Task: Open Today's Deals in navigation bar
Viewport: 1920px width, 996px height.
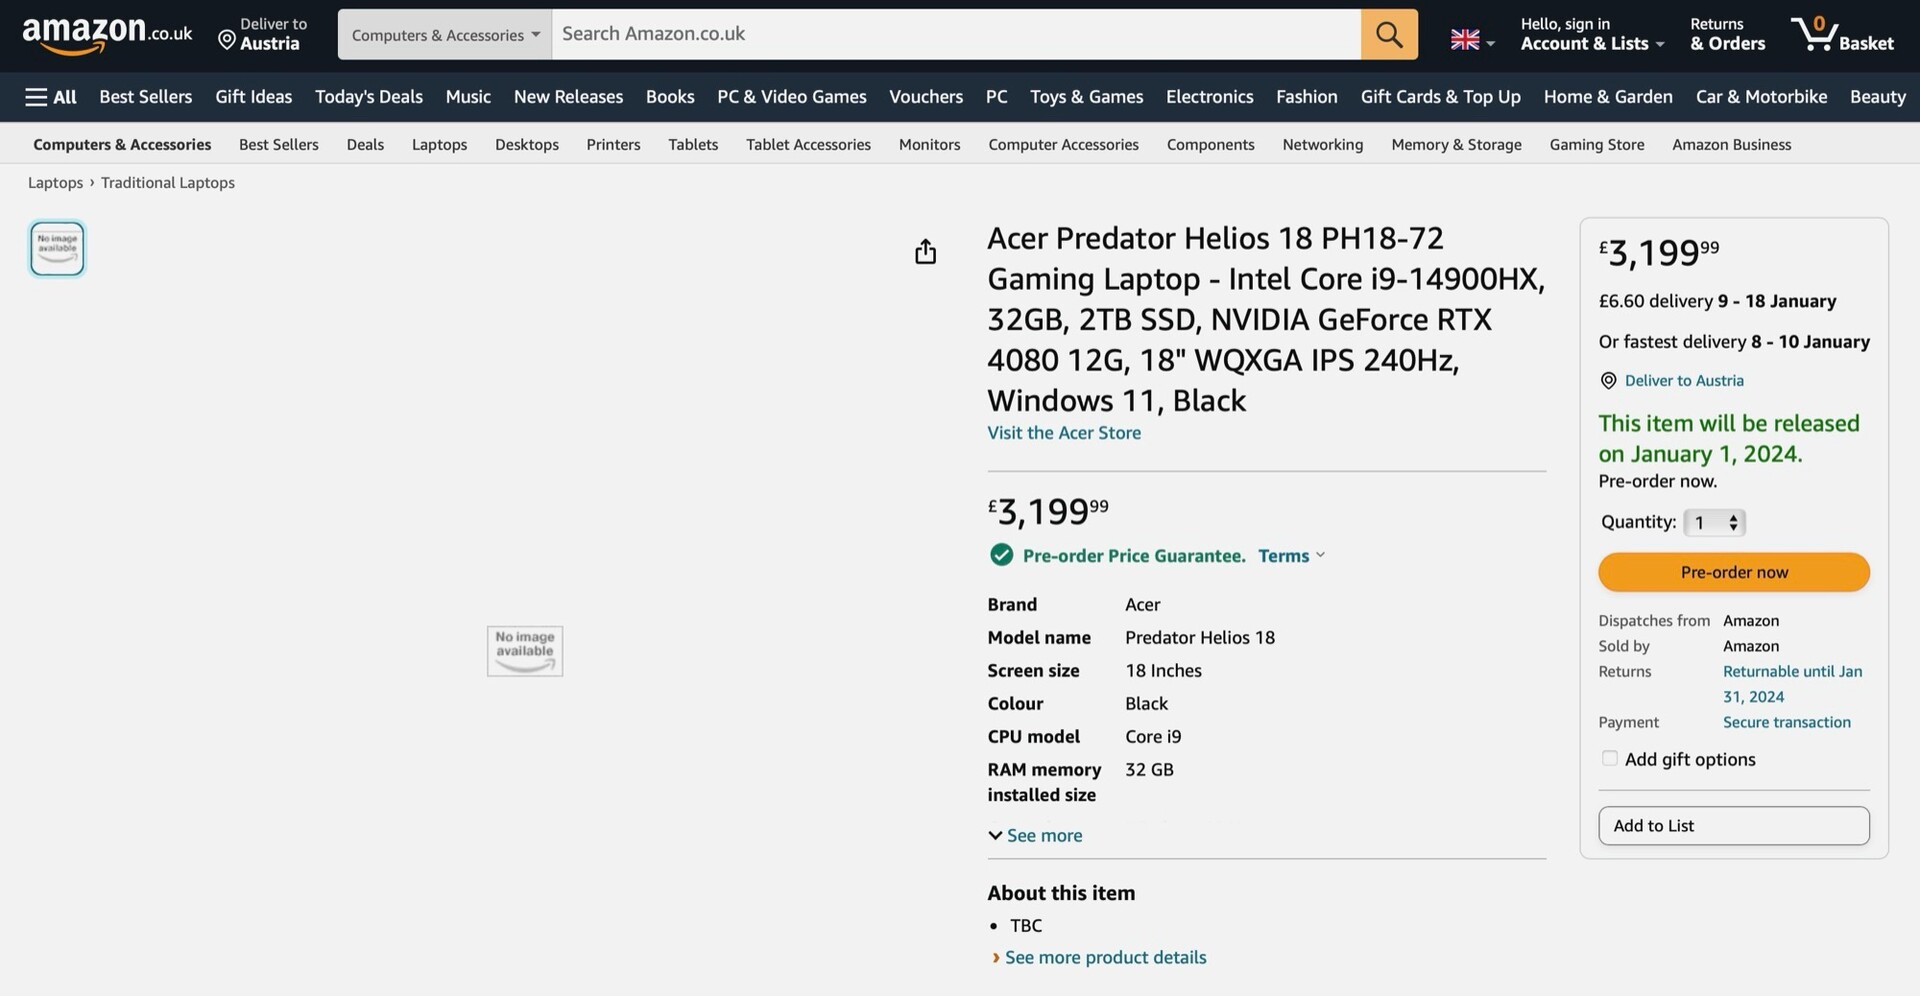Action: pyautogui.click(x=368, y=97)
